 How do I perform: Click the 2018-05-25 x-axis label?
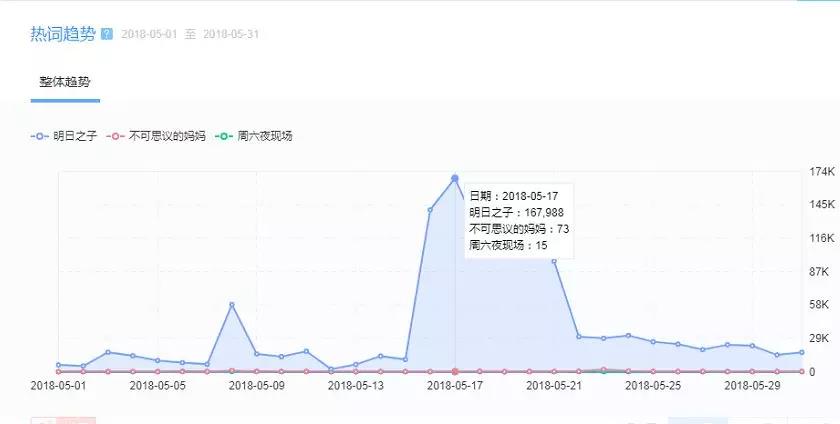click(653, 385)
